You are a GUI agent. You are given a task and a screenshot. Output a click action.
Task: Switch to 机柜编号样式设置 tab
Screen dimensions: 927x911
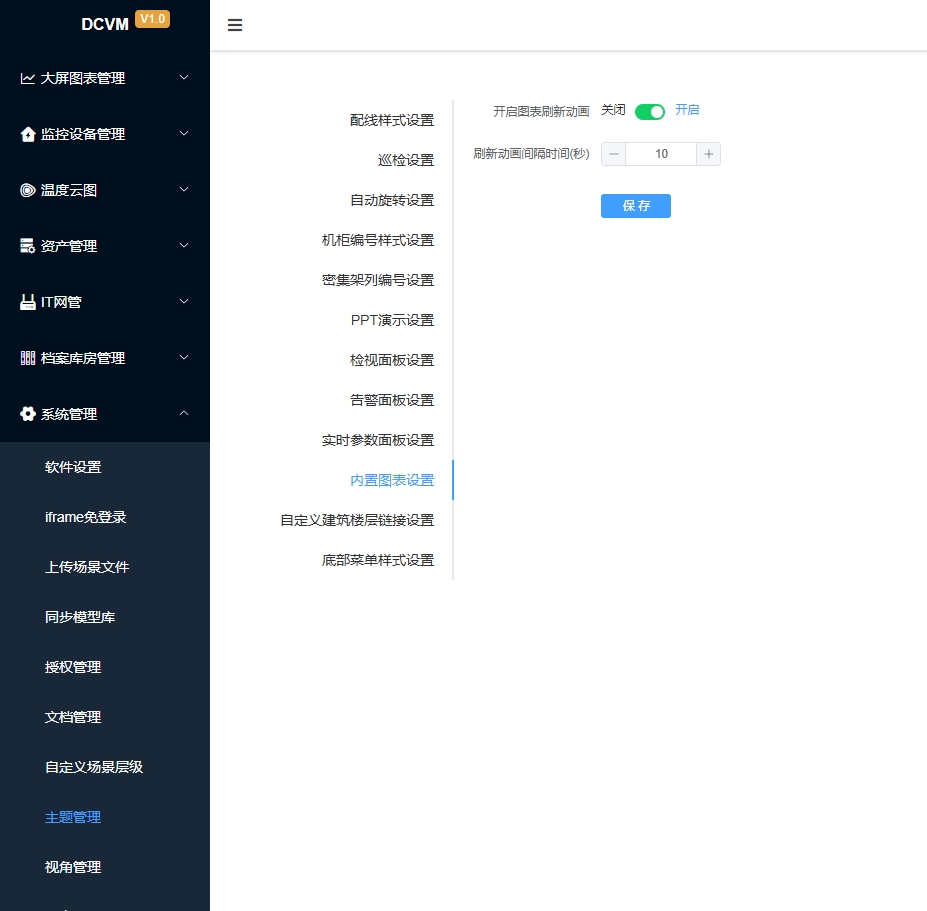pos(378,240)
